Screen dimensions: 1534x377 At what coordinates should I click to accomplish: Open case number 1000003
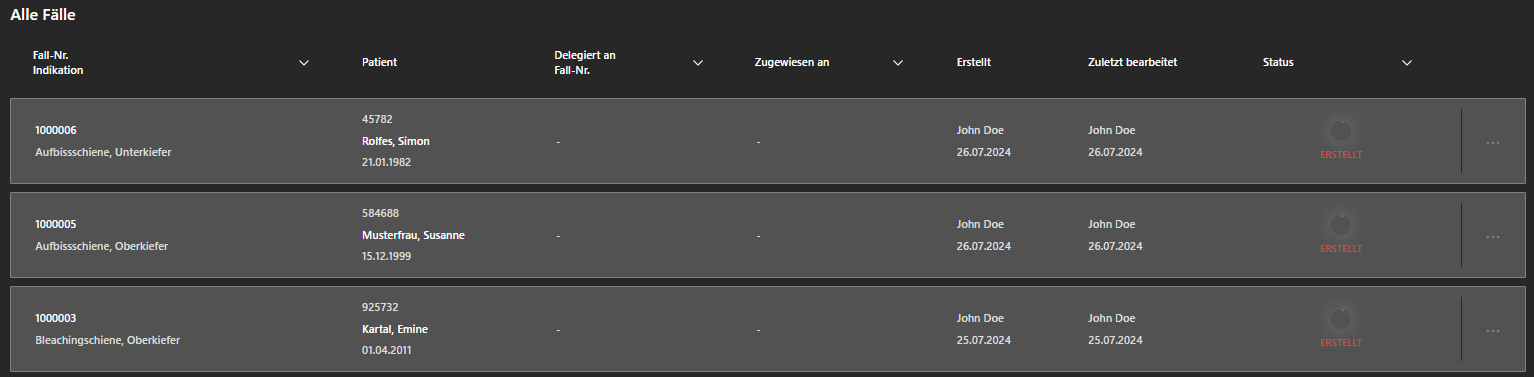[56, 318]
